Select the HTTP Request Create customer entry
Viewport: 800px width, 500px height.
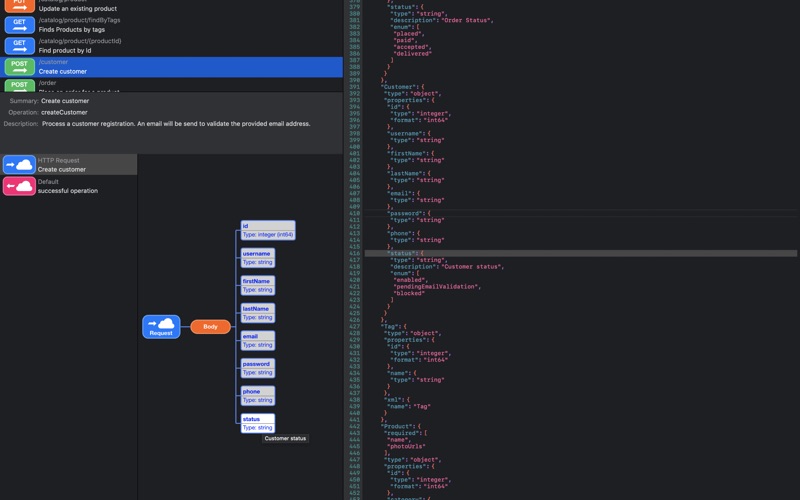pos(69,165)
